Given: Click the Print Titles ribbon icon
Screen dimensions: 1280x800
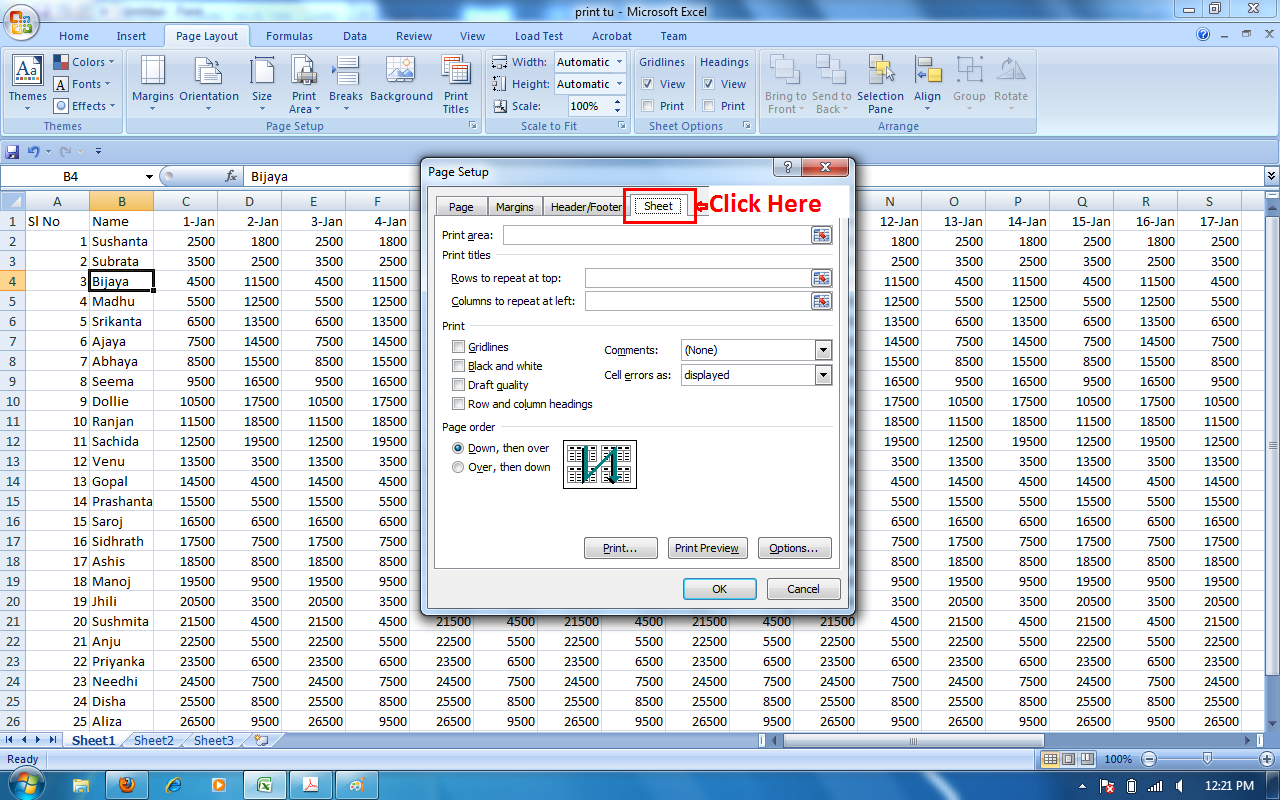Looking at the screenshot, I should pyautogui.click(x=456, y=84).
